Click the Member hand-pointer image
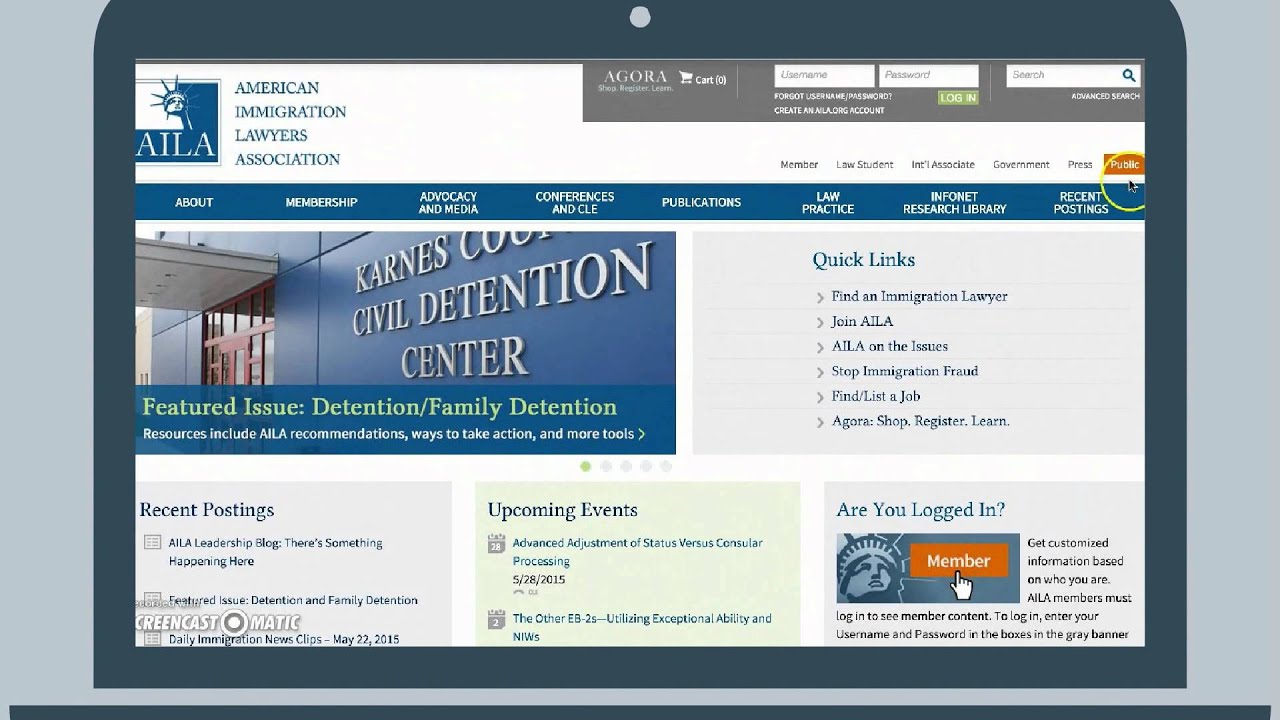Image resolution: width=1280 pixels, height=720 pixels. pyautogui.click(x=928, y=568)
